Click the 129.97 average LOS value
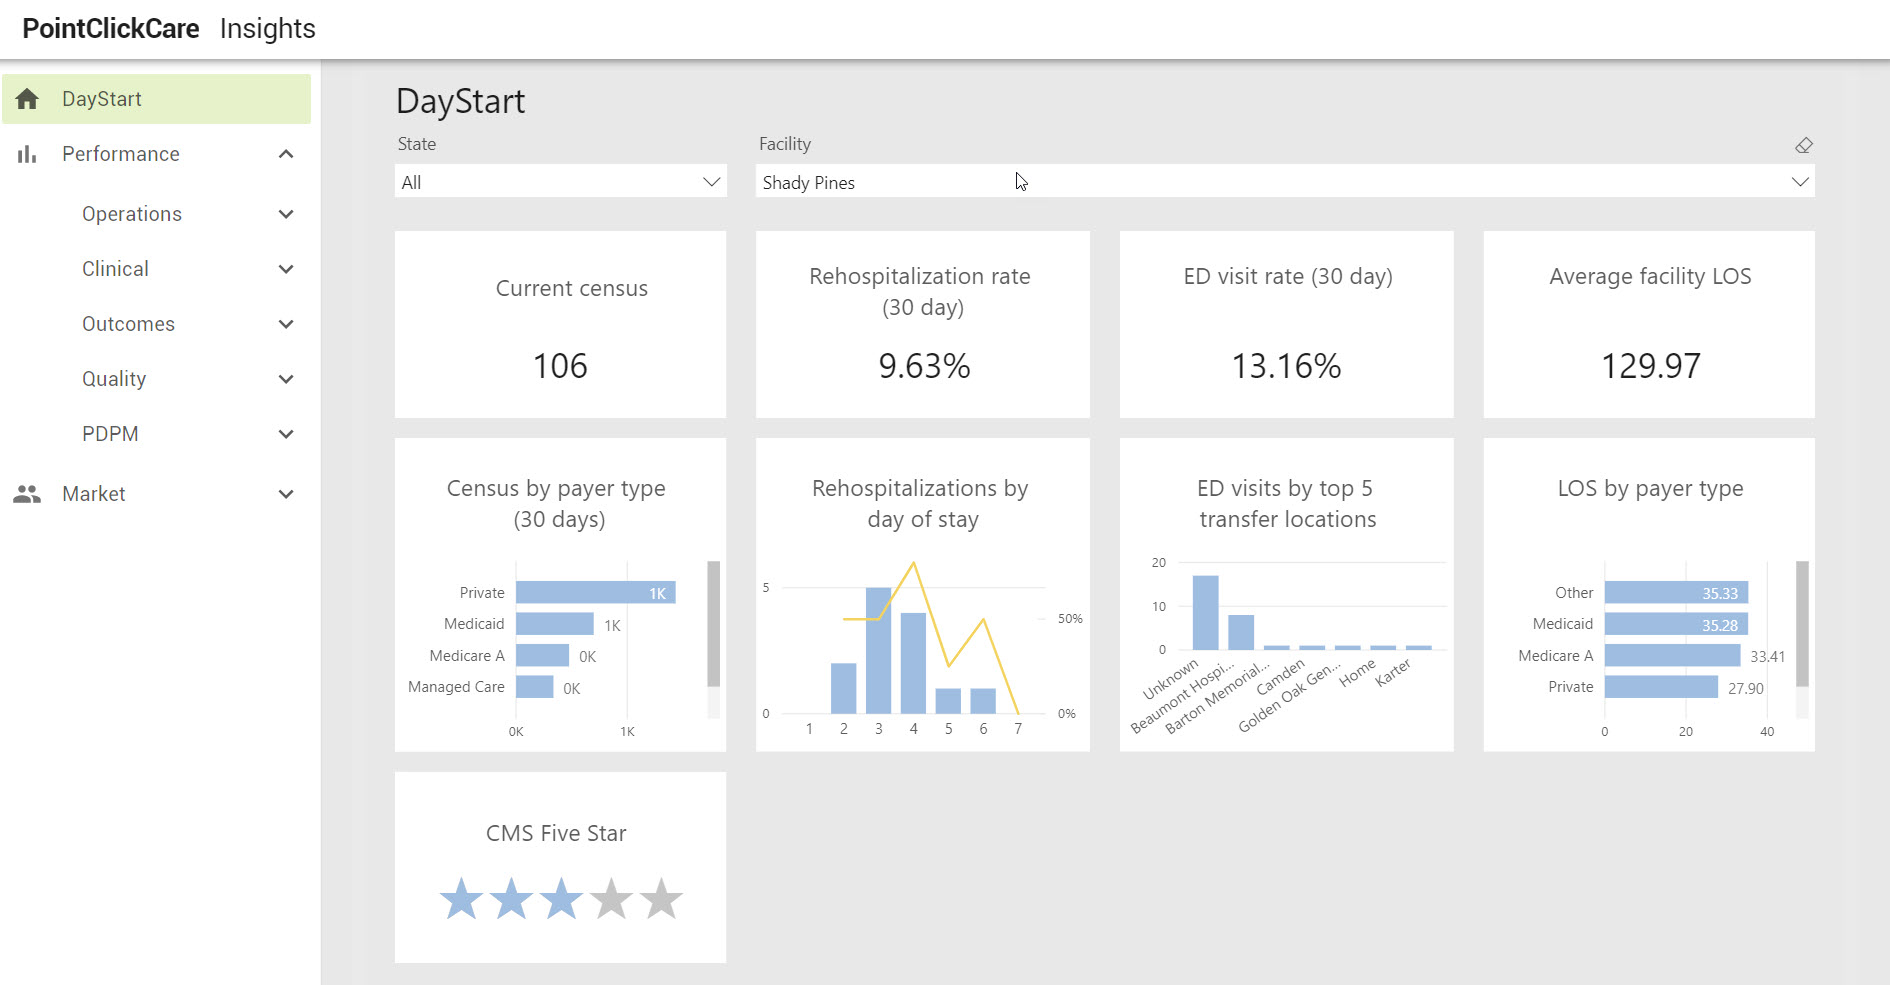This screenshot has height=985, width=1890. [x=1650, y=366]
